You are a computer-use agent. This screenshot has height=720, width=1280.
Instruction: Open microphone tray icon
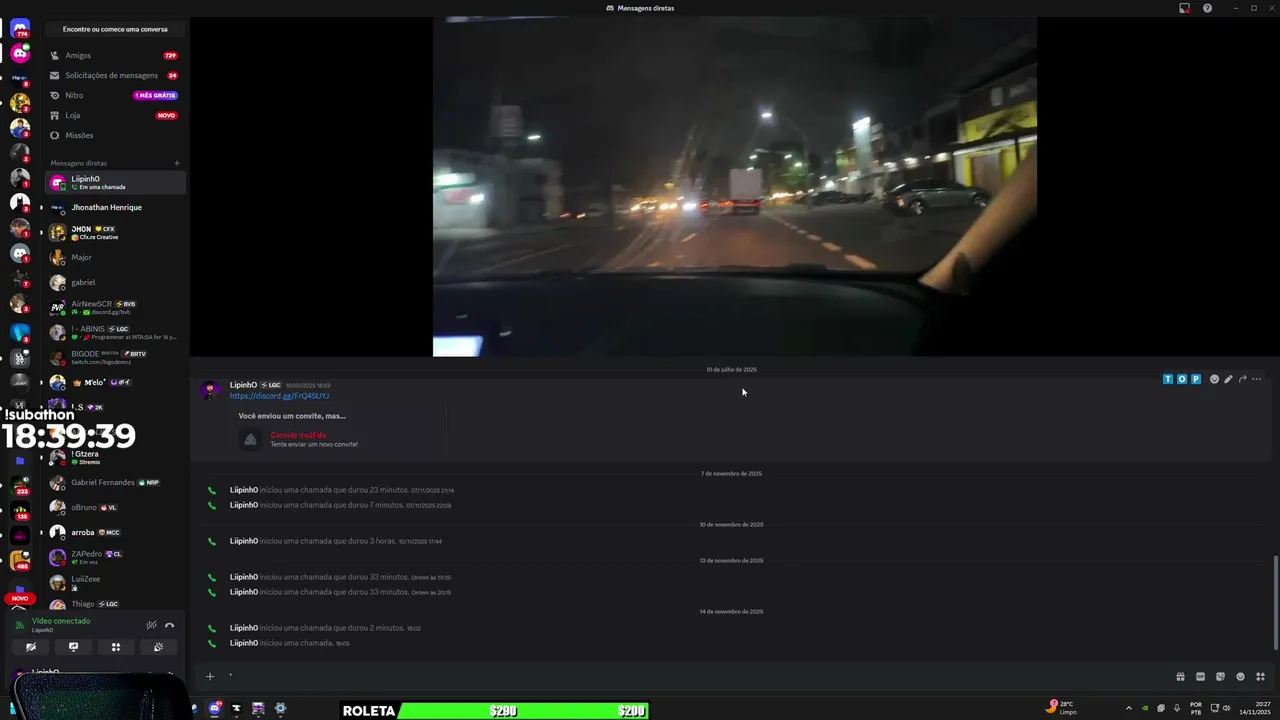click(1177, 708)
